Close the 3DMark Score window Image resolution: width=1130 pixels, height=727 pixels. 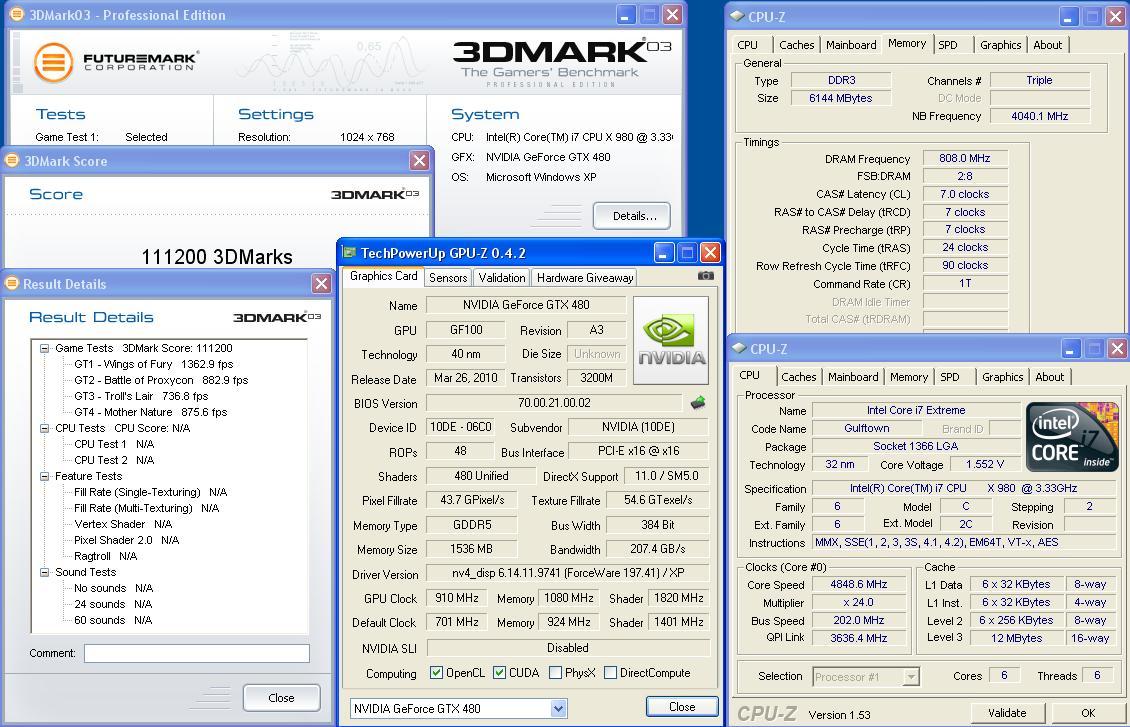(419, 160)
